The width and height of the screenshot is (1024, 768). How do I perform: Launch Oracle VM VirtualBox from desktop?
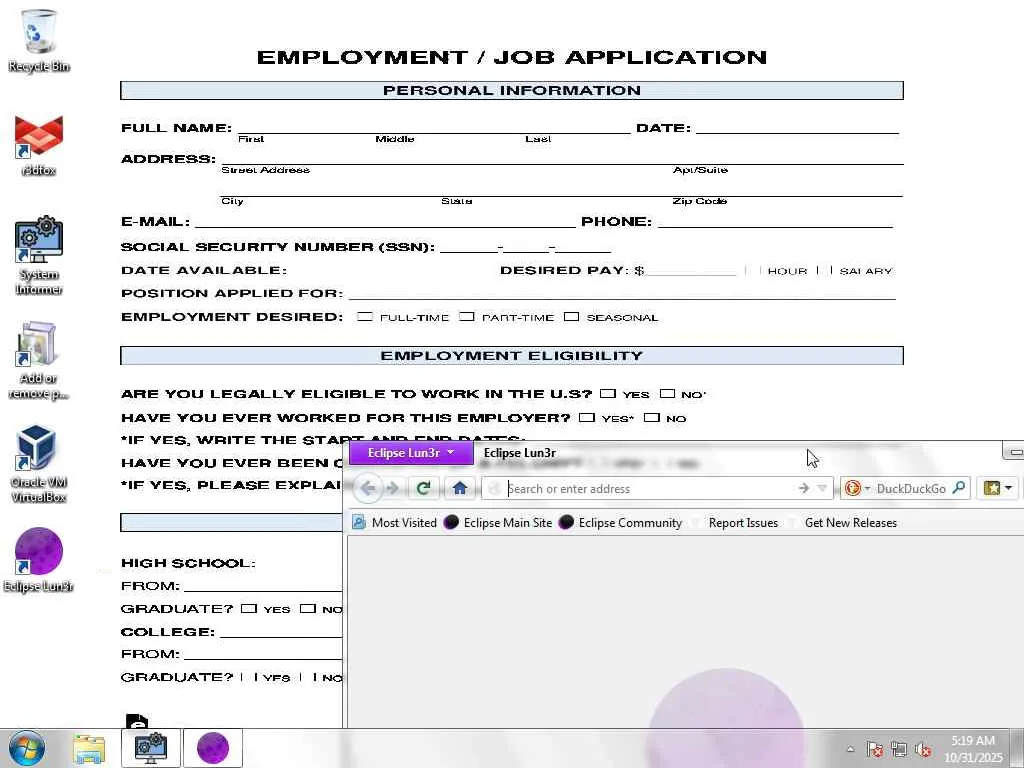coord(39,464)
